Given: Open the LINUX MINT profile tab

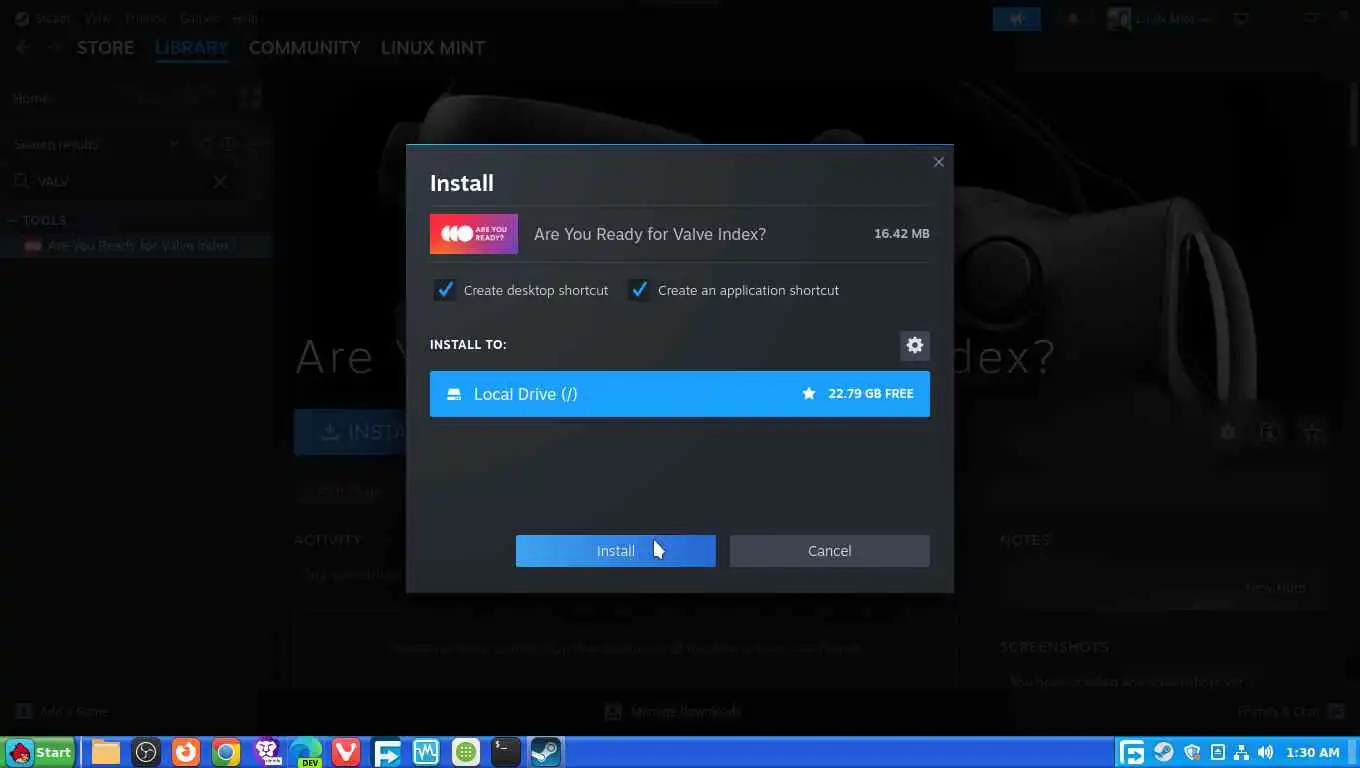Looking at the screenshot, I should (x=433, y=48).
